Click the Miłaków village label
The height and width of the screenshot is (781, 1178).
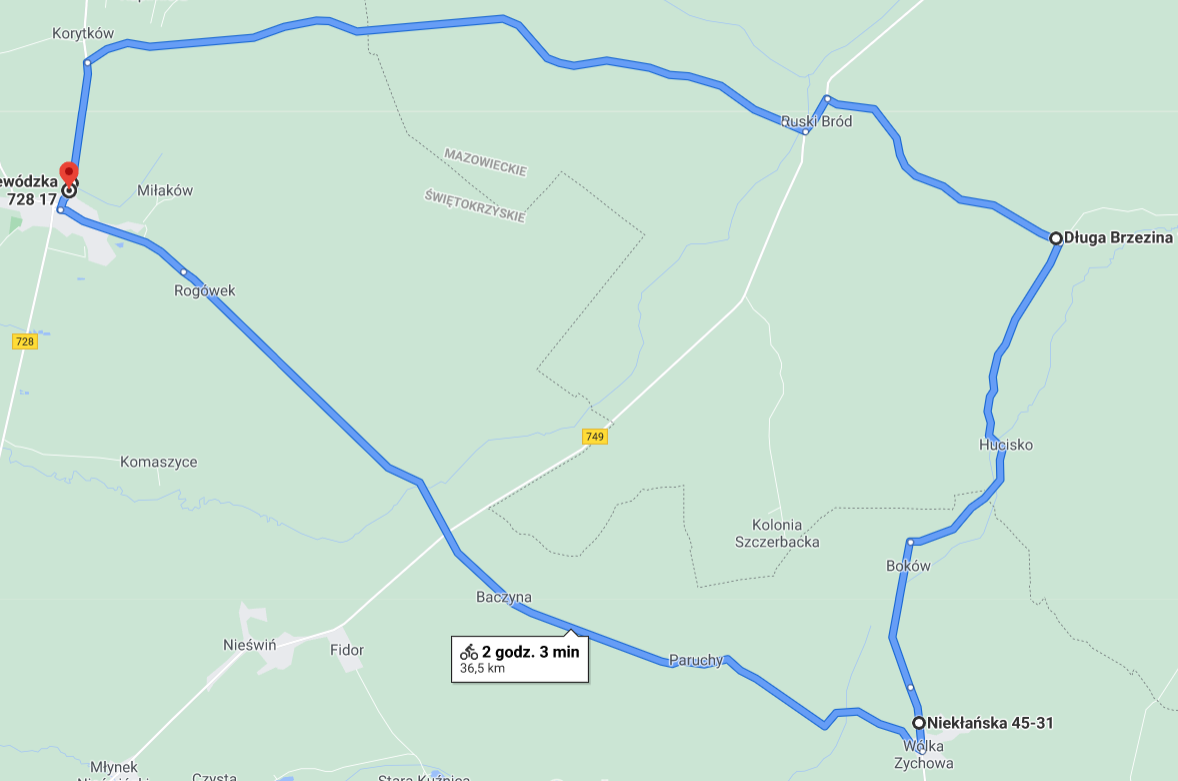click(165, 190)
